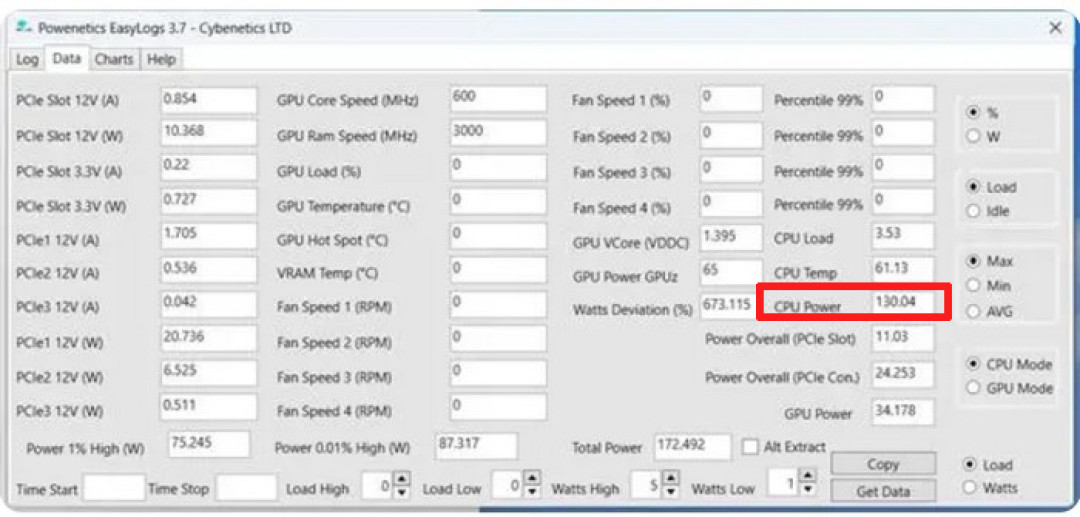Click the CPU Temp value 61.13
The height and width of the screenshot is (517, 1080).
[x=903, y=270]
